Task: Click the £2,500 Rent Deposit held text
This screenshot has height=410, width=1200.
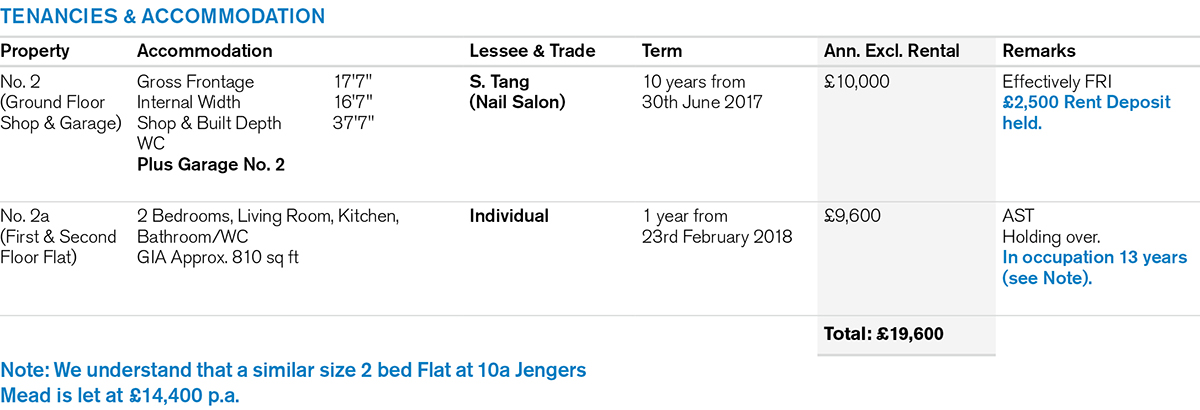Action: (1086, 113)
